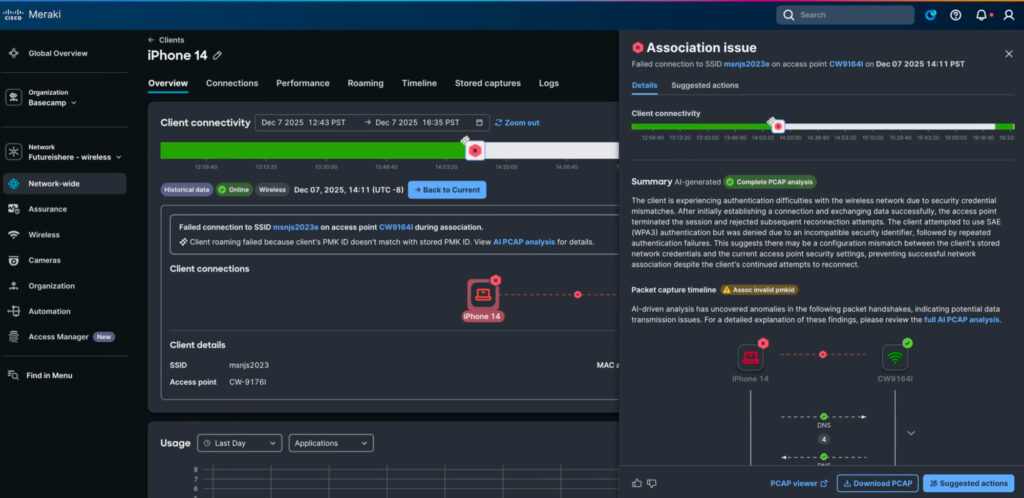Expand the DNS packet handshake chevron

pos(910,433)
